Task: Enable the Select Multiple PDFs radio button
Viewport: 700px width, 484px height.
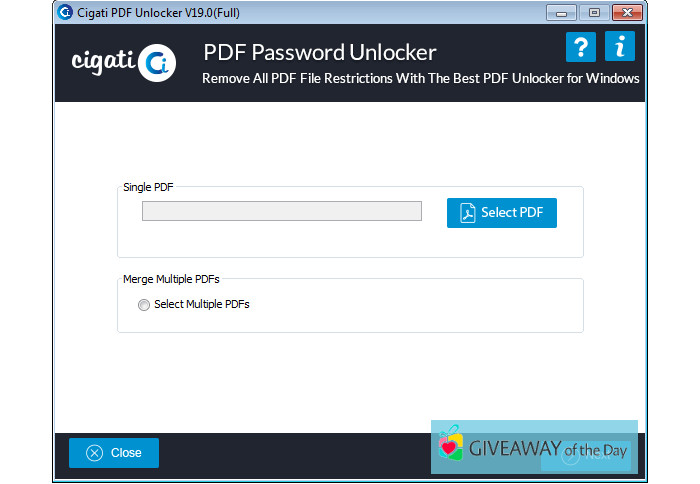Action: click(145, 305)
